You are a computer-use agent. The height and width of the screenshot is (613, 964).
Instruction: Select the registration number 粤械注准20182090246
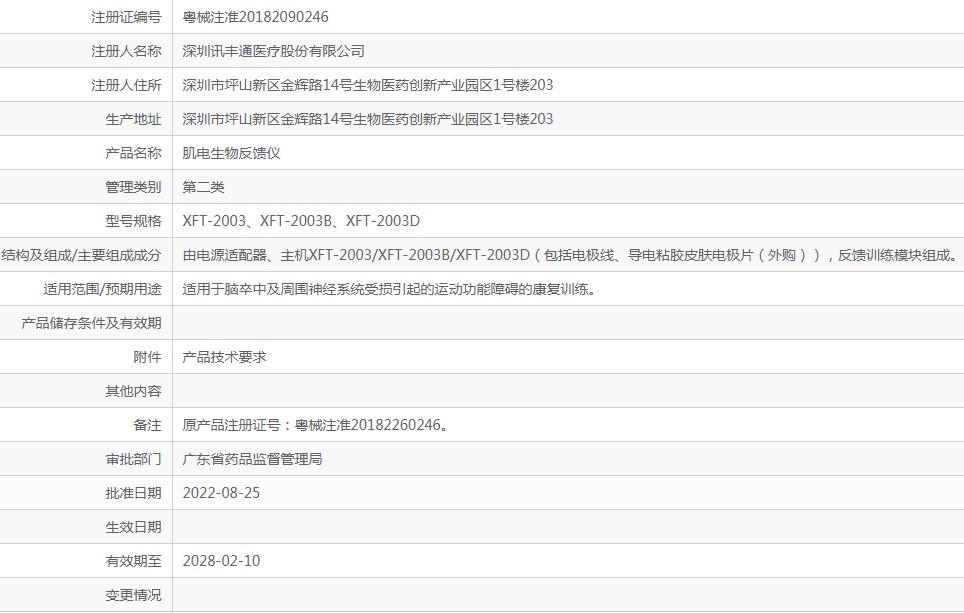tap(255, 17)
